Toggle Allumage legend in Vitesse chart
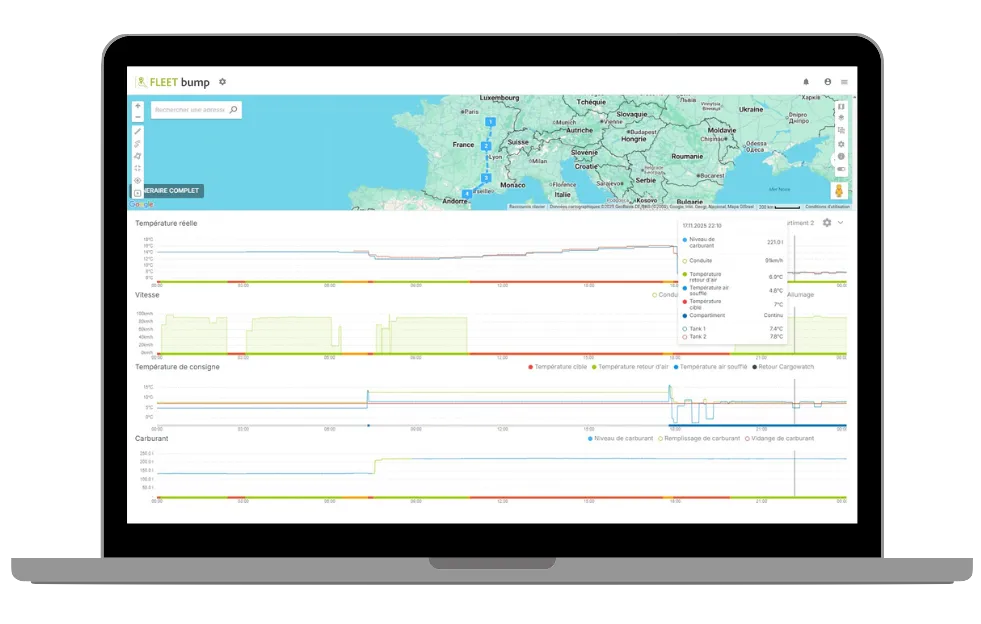This screenshot has height=624, width=981. pyautogui.click(x=800, y=295)
